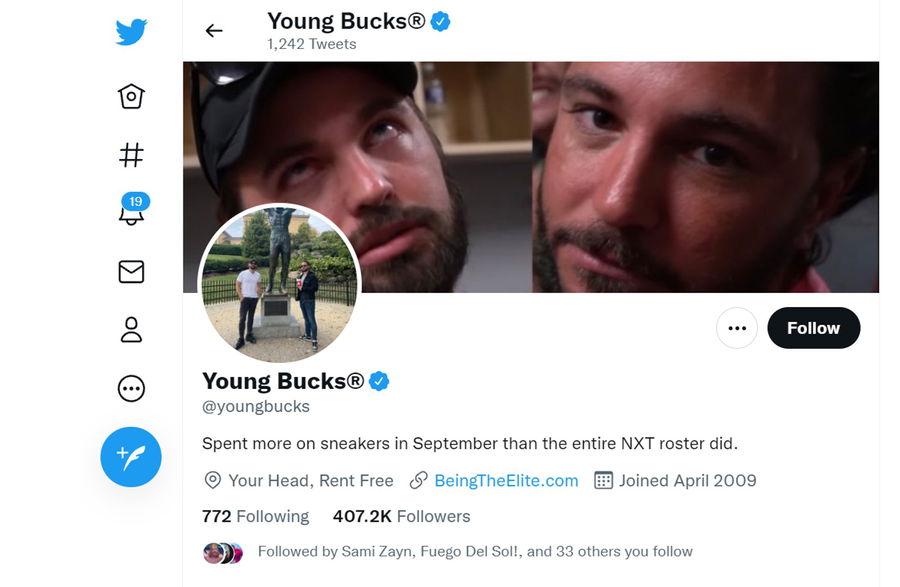Open the profile header banner image
Screen dimensions: 900x587
[620, 170]
